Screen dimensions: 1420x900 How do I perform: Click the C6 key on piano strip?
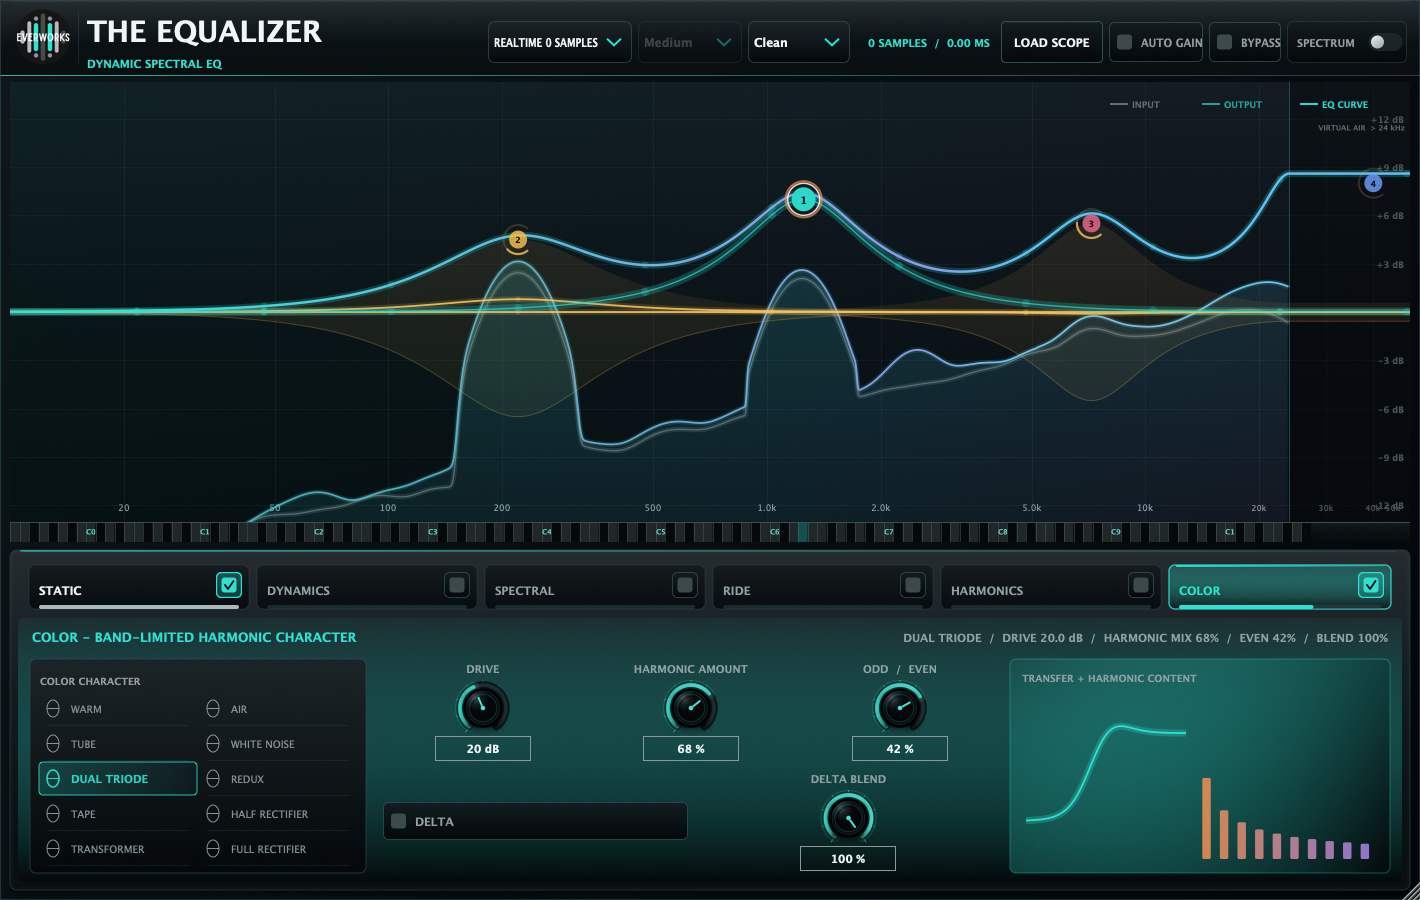(774, 532)
